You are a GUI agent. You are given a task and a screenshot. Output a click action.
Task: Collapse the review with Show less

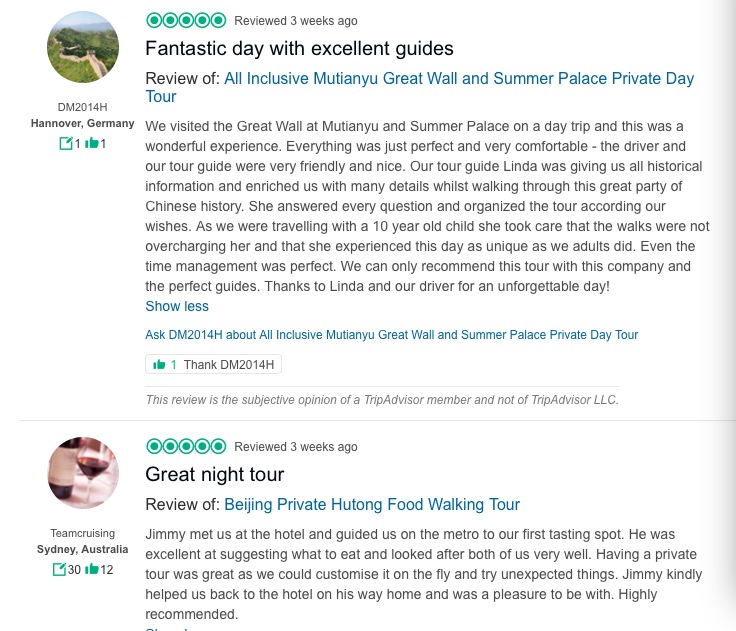tap(177, 306)
